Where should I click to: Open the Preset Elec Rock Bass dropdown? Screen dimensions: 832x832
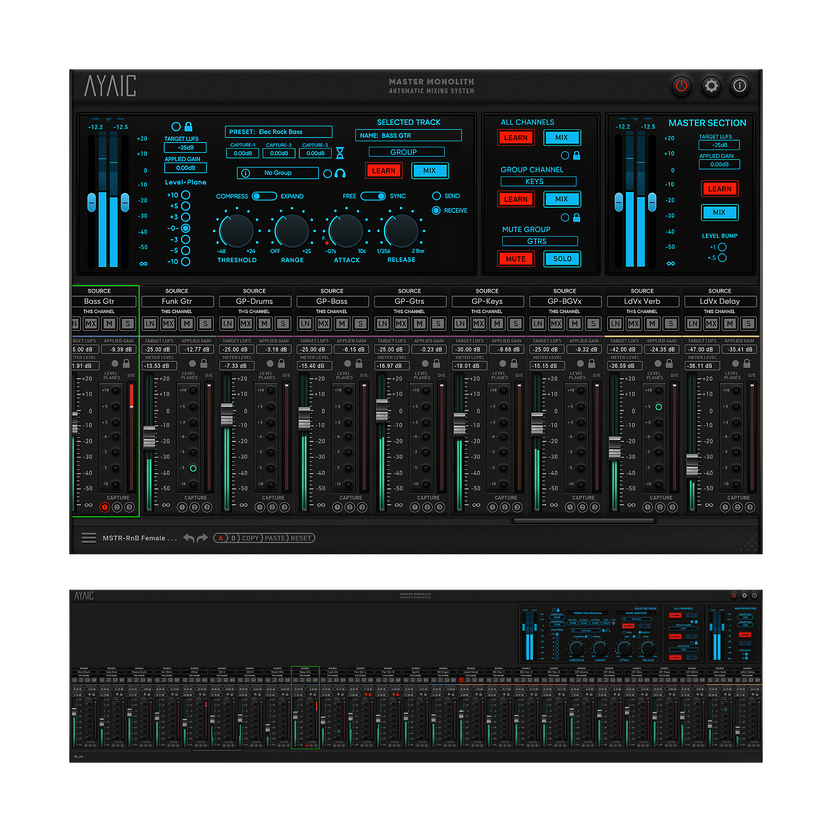point(279,132)
